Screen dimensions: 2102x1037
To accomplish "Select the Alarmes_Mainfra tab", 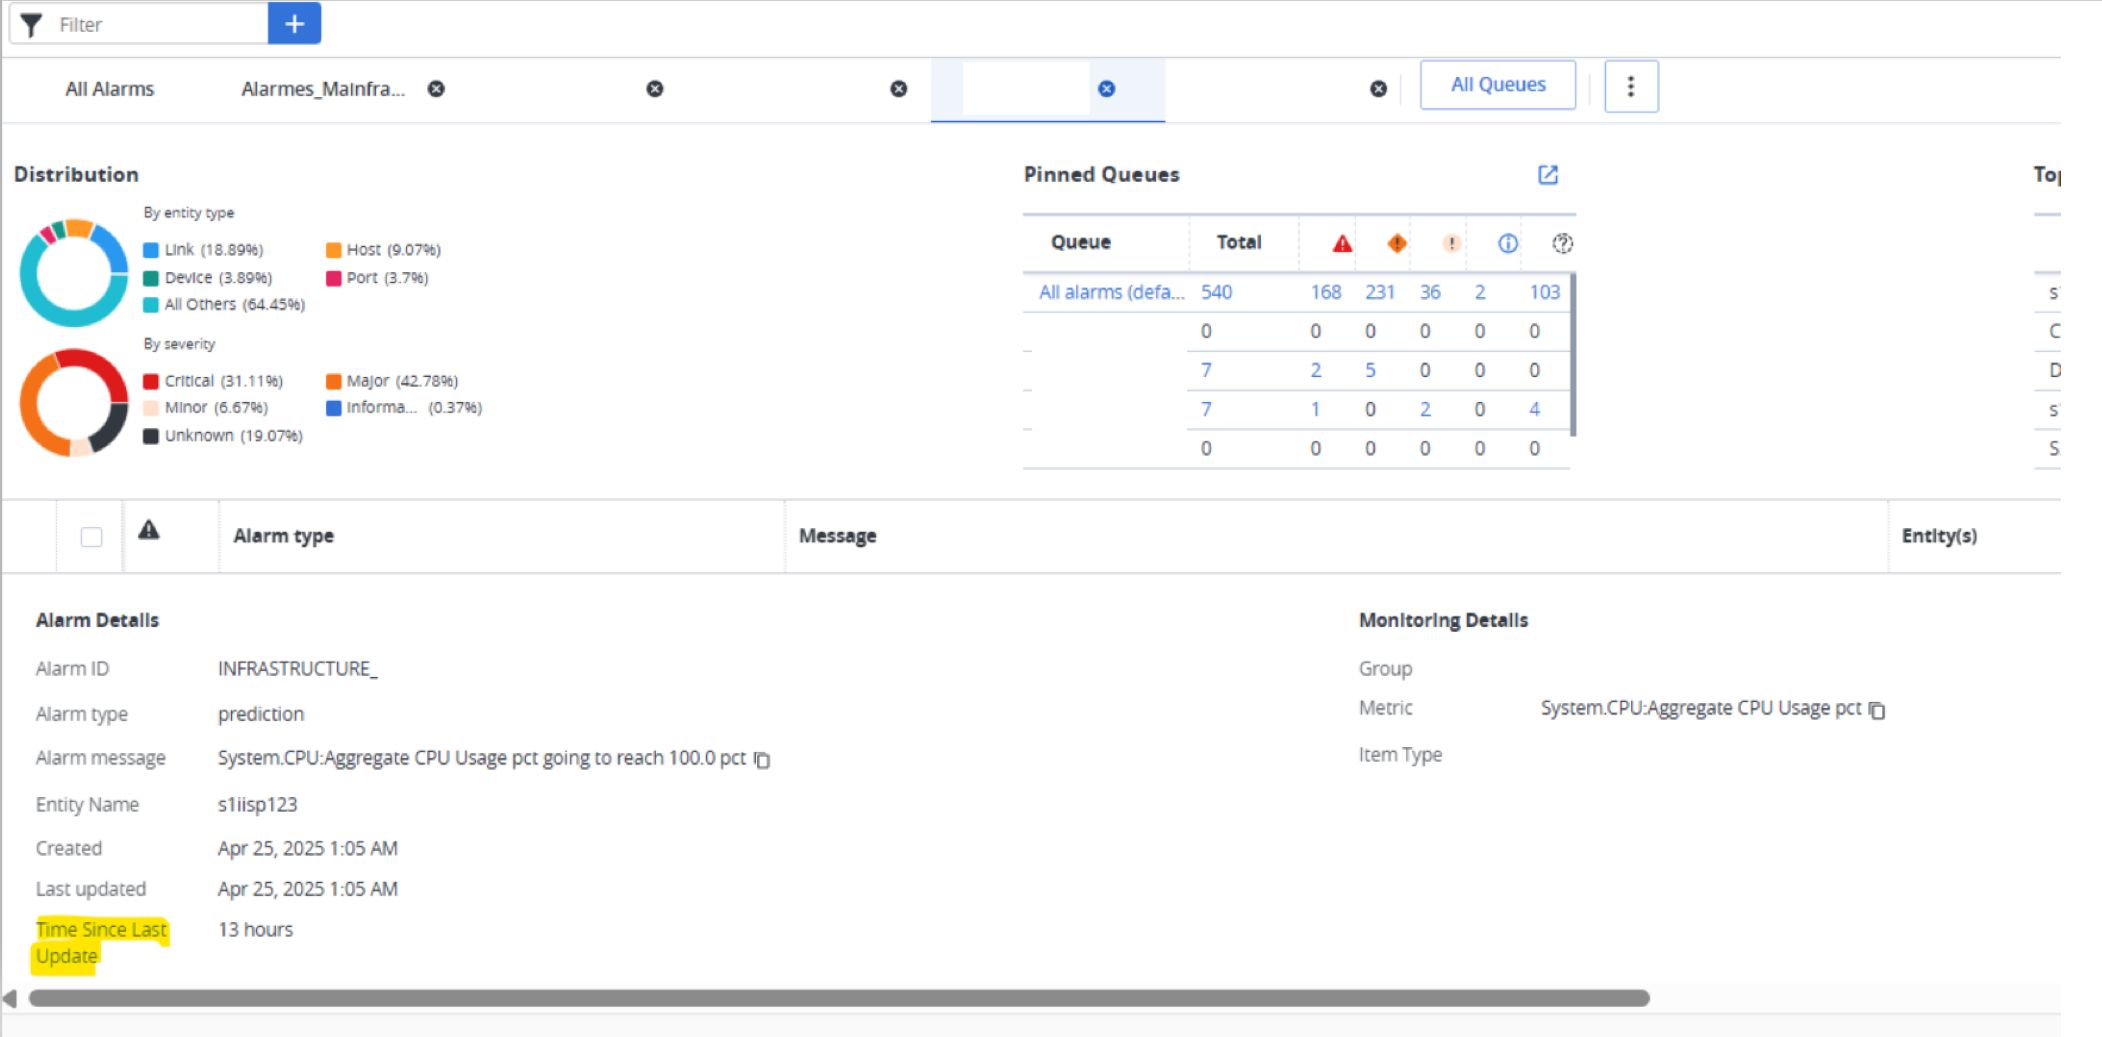I will pyautogui.click(x=322, y=89).
